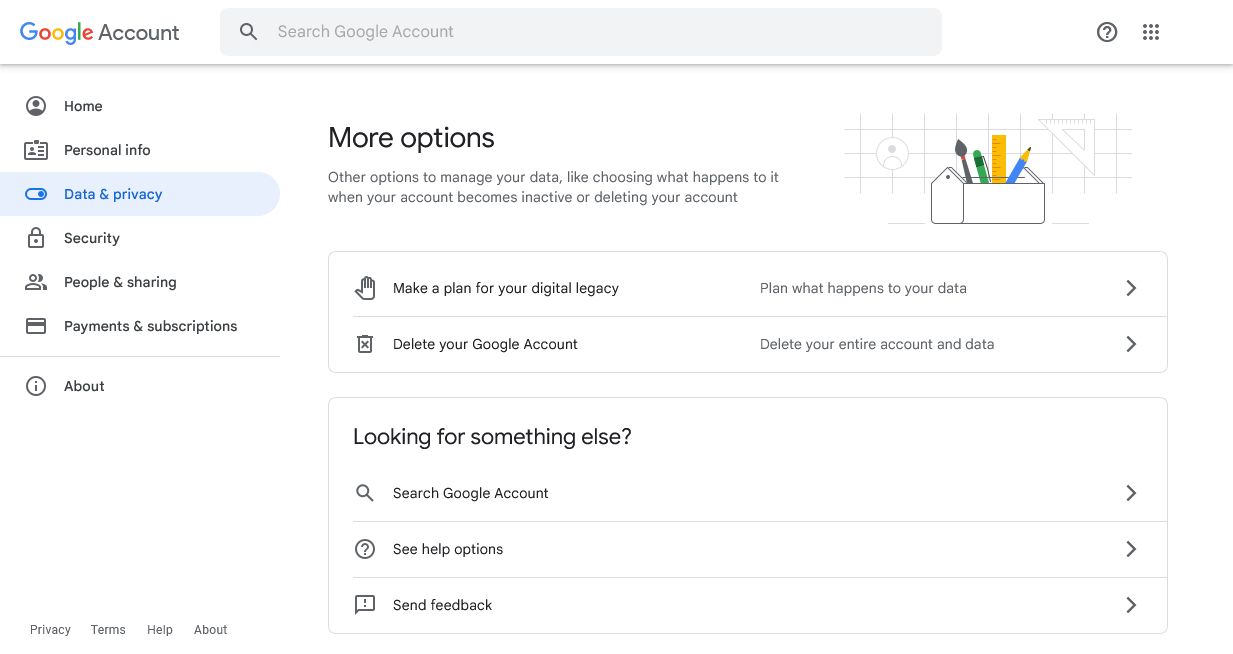The width and height of the screenshot is (1233, 654).
Task: Expand Make a plan for your digital legacy
Action: 1131,287
